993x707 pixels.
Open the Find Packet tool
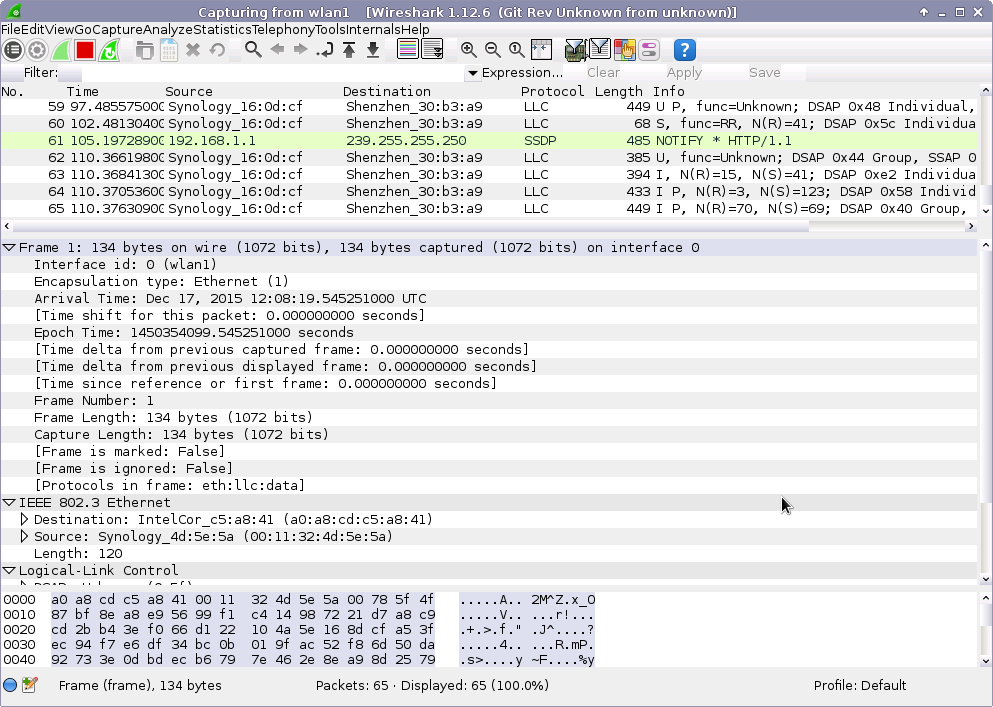click(253, 50)
